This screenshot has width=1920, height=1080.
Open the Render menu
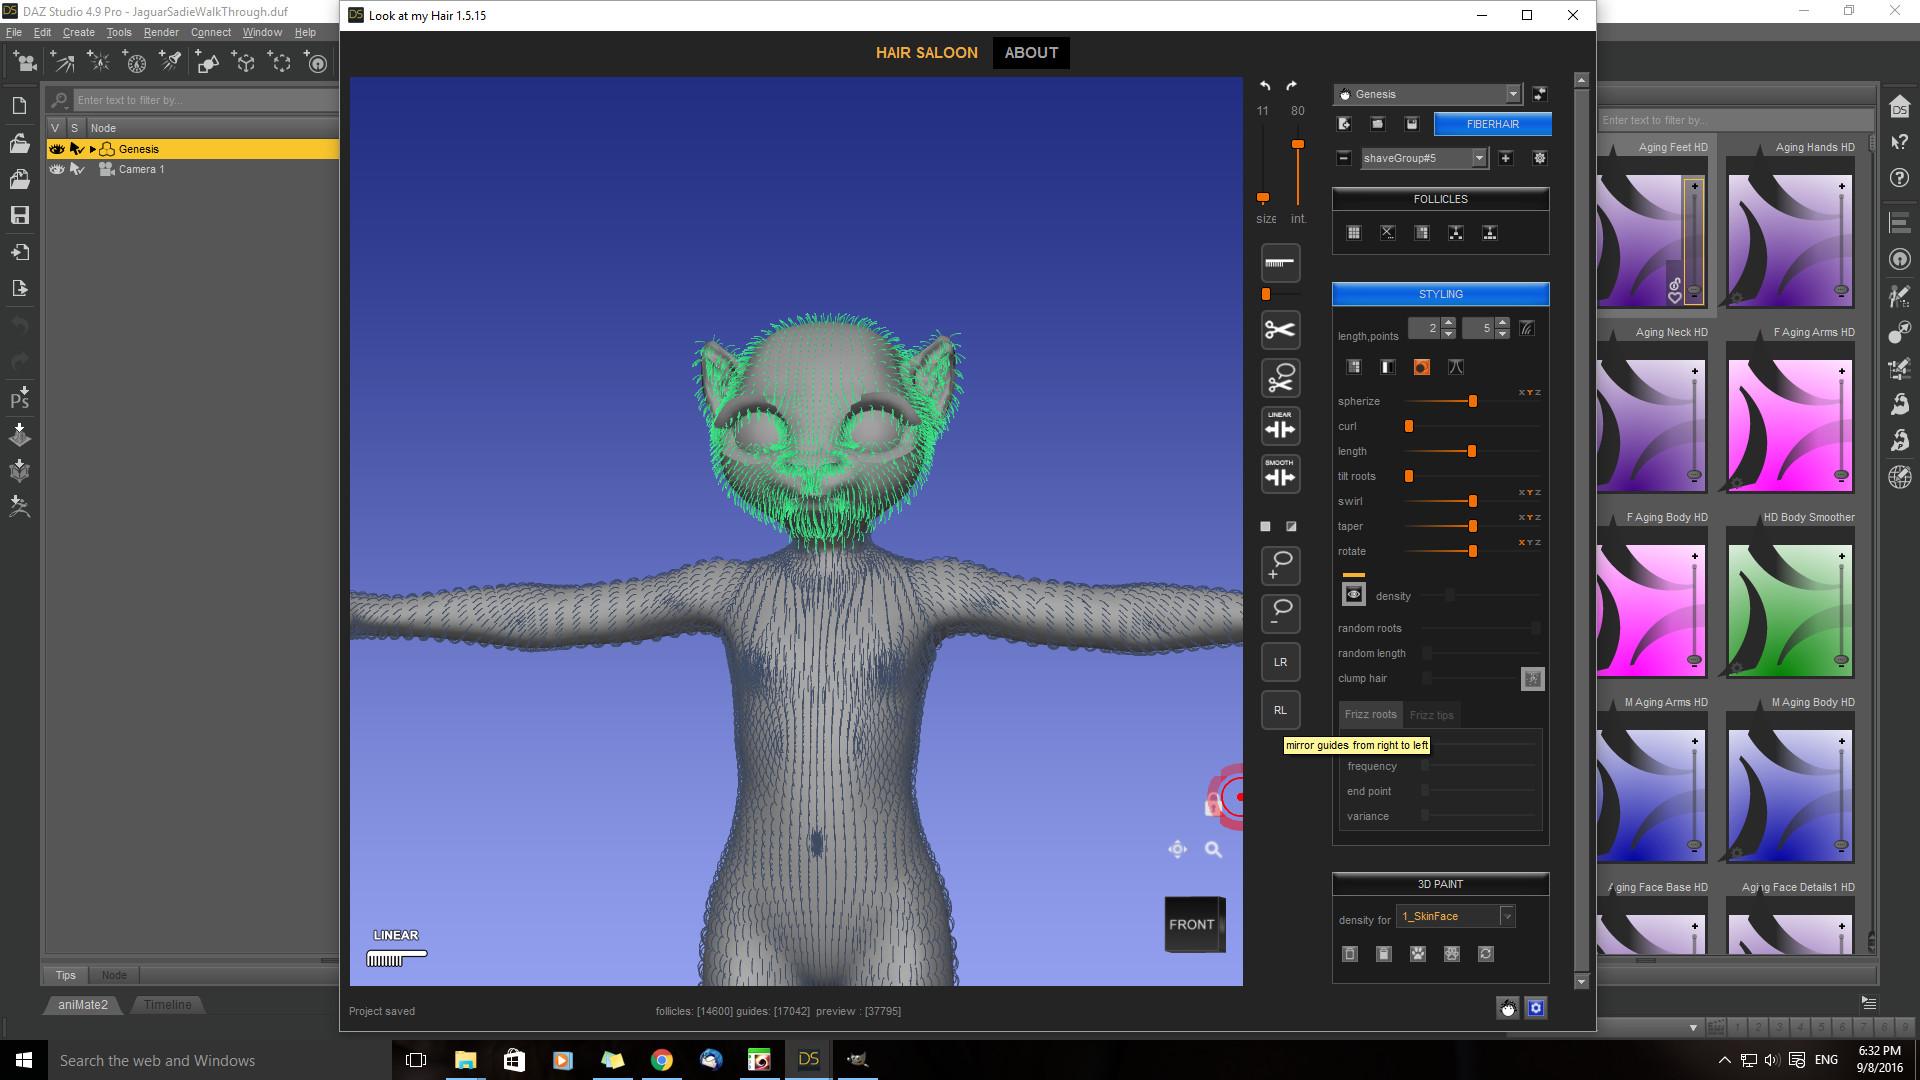[161, 32]
